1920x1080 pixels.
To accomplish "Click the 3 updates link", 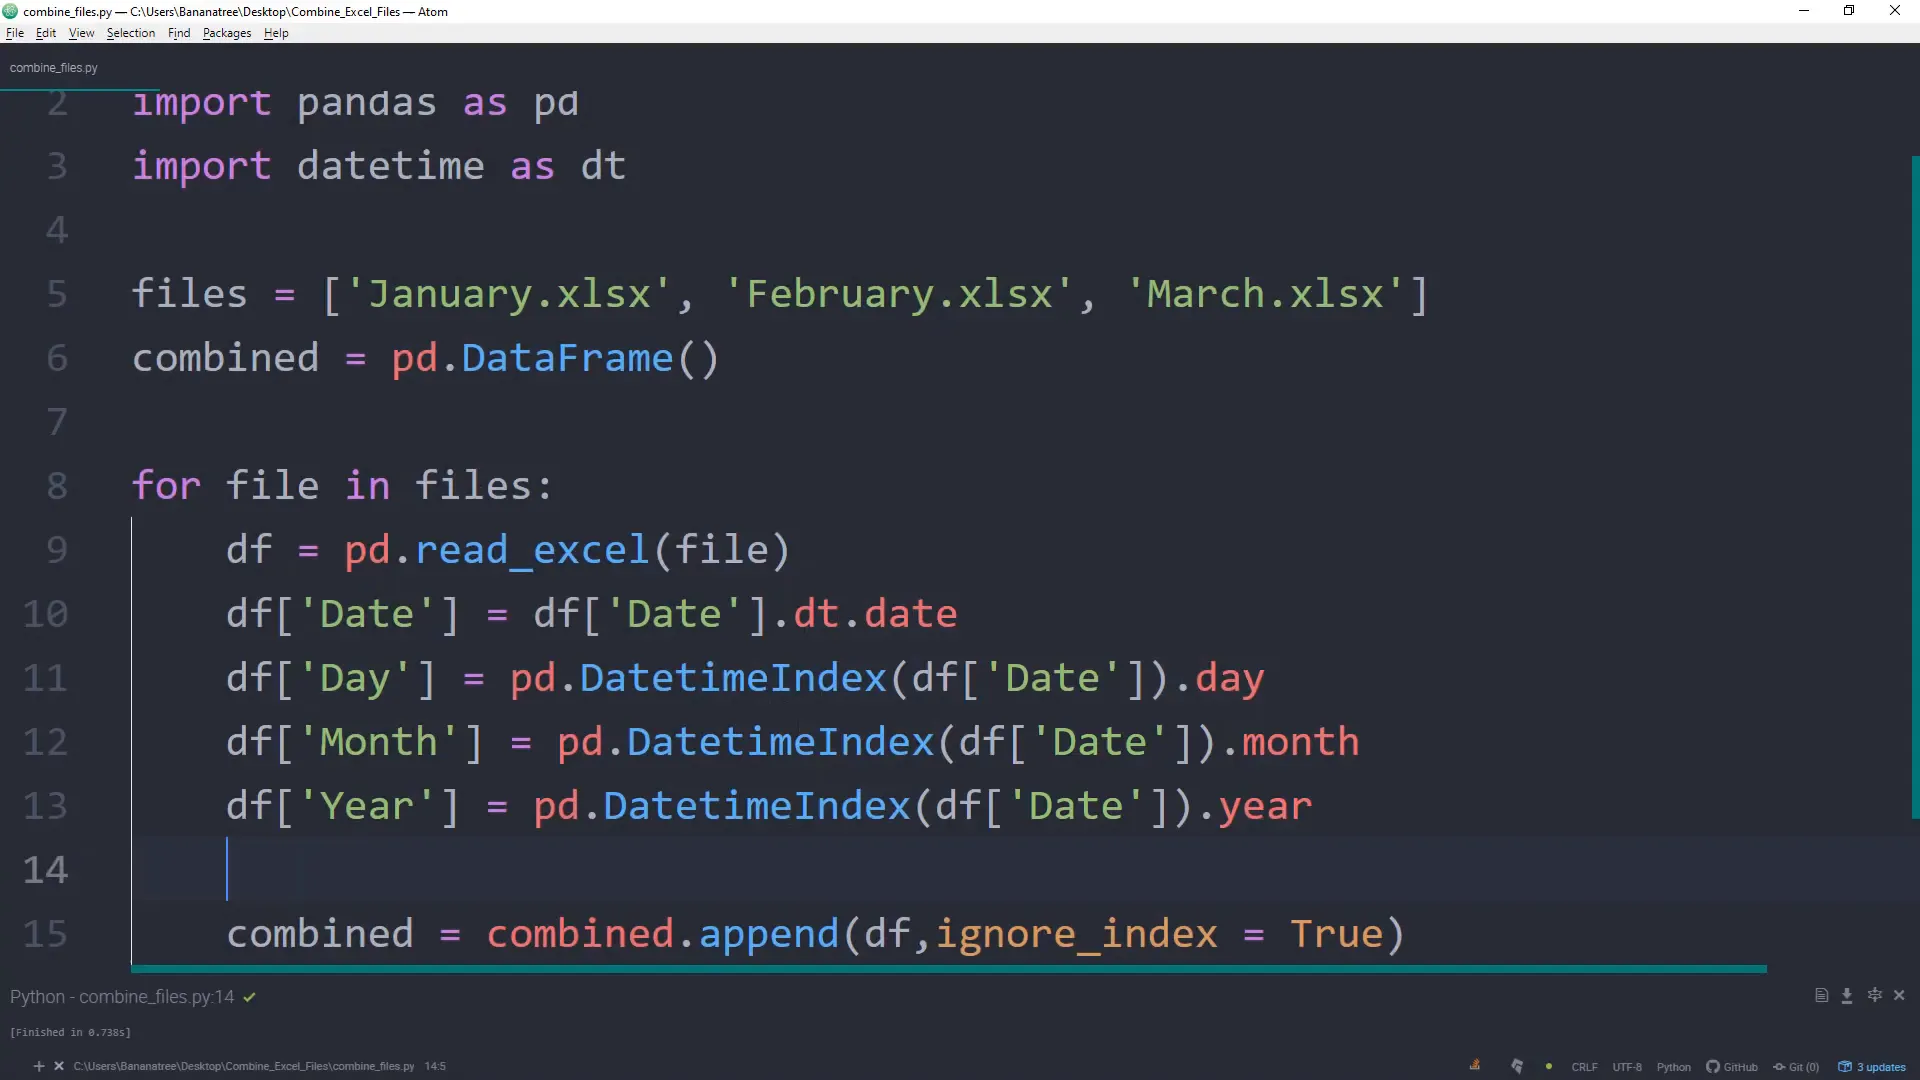I will pos(1881,1066).
